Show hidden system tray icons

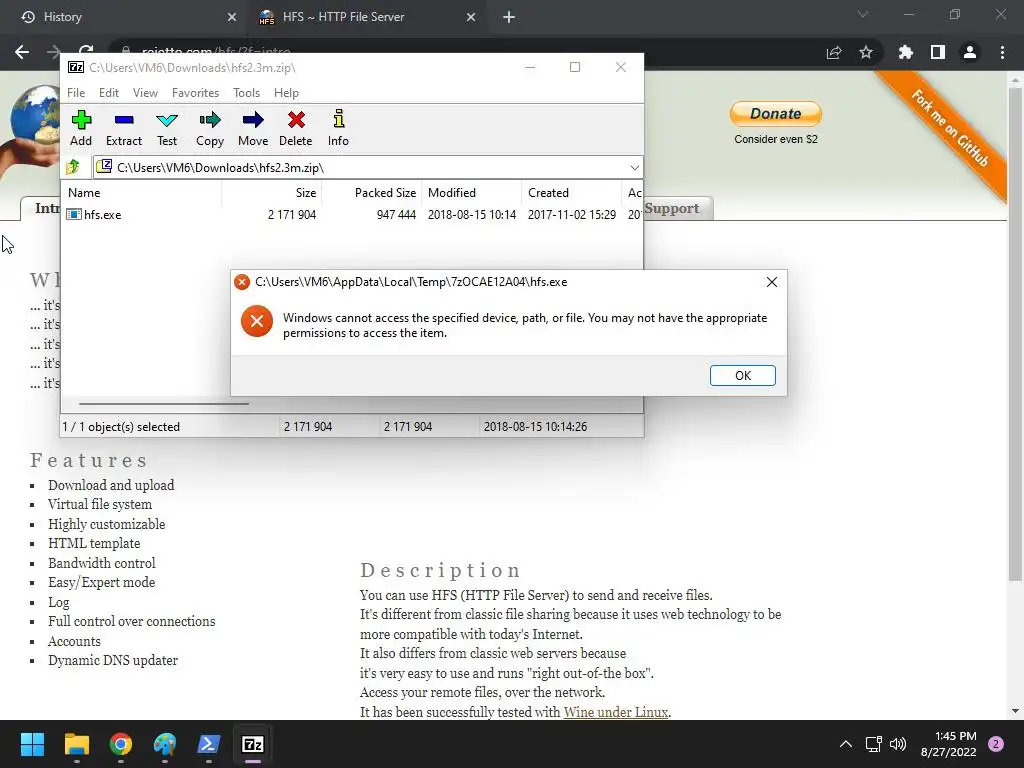click(846, 744)
